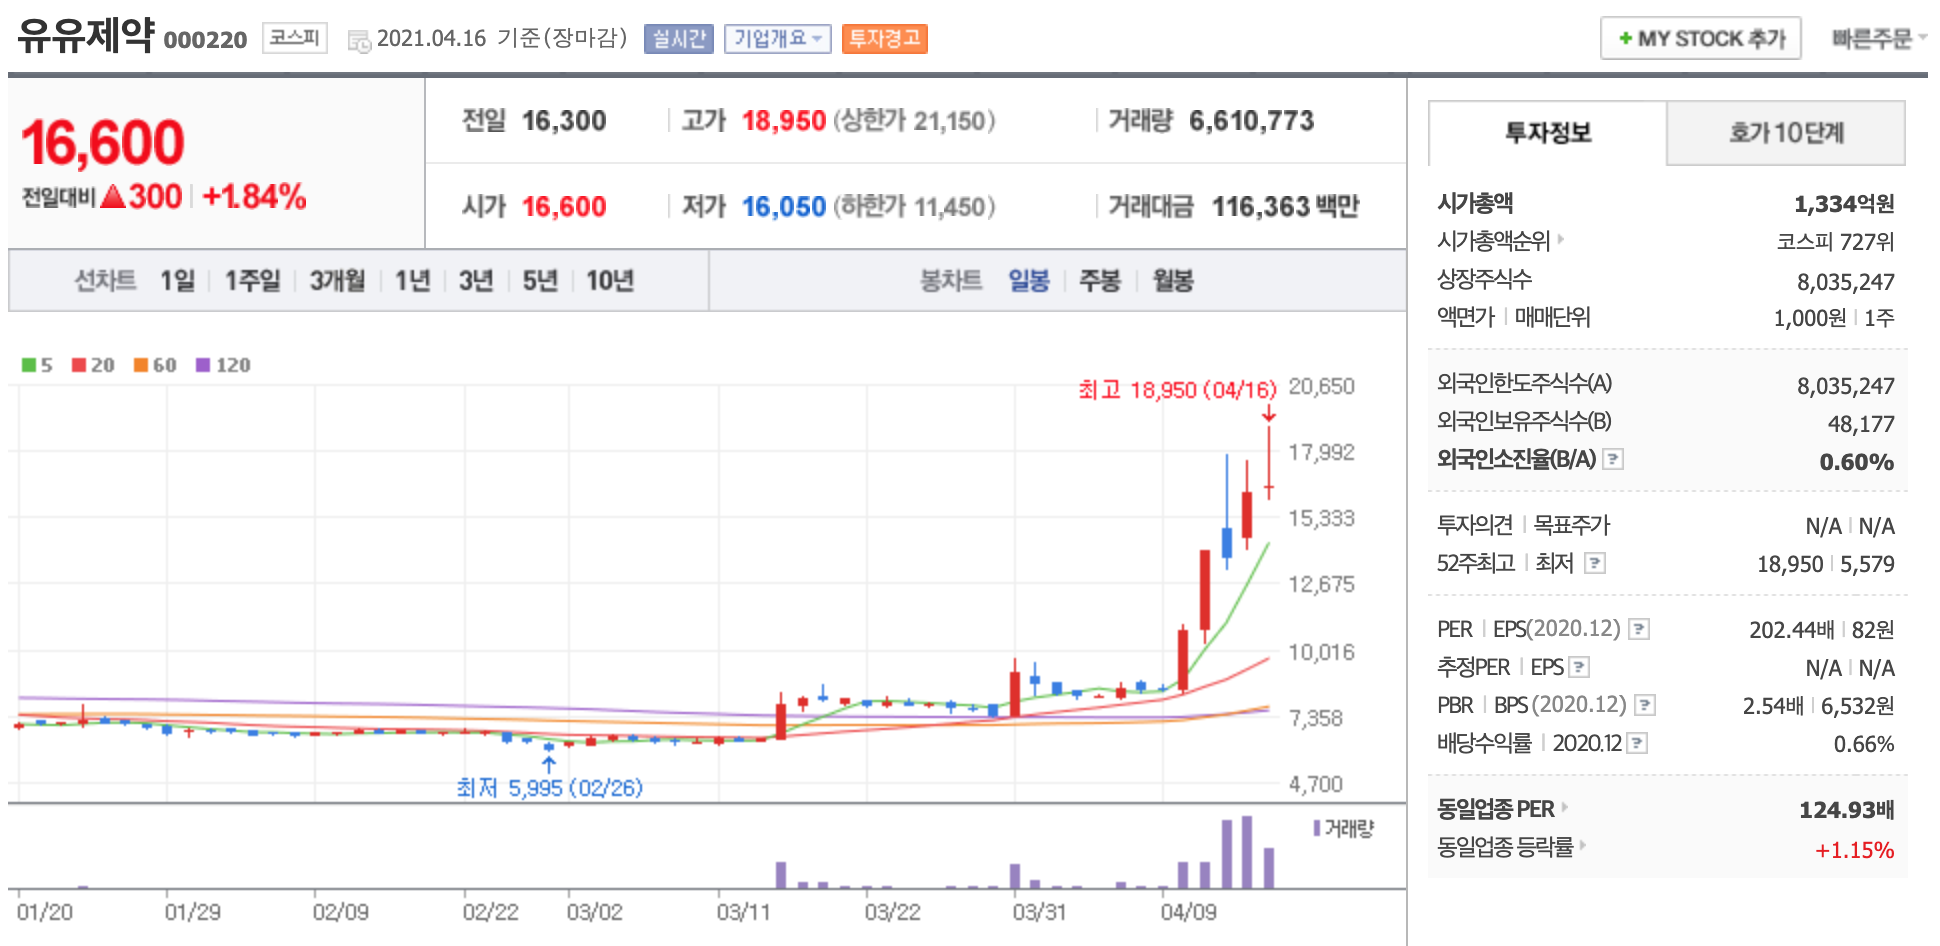Select the 1주일 line chart period

[x=252, y=281]
